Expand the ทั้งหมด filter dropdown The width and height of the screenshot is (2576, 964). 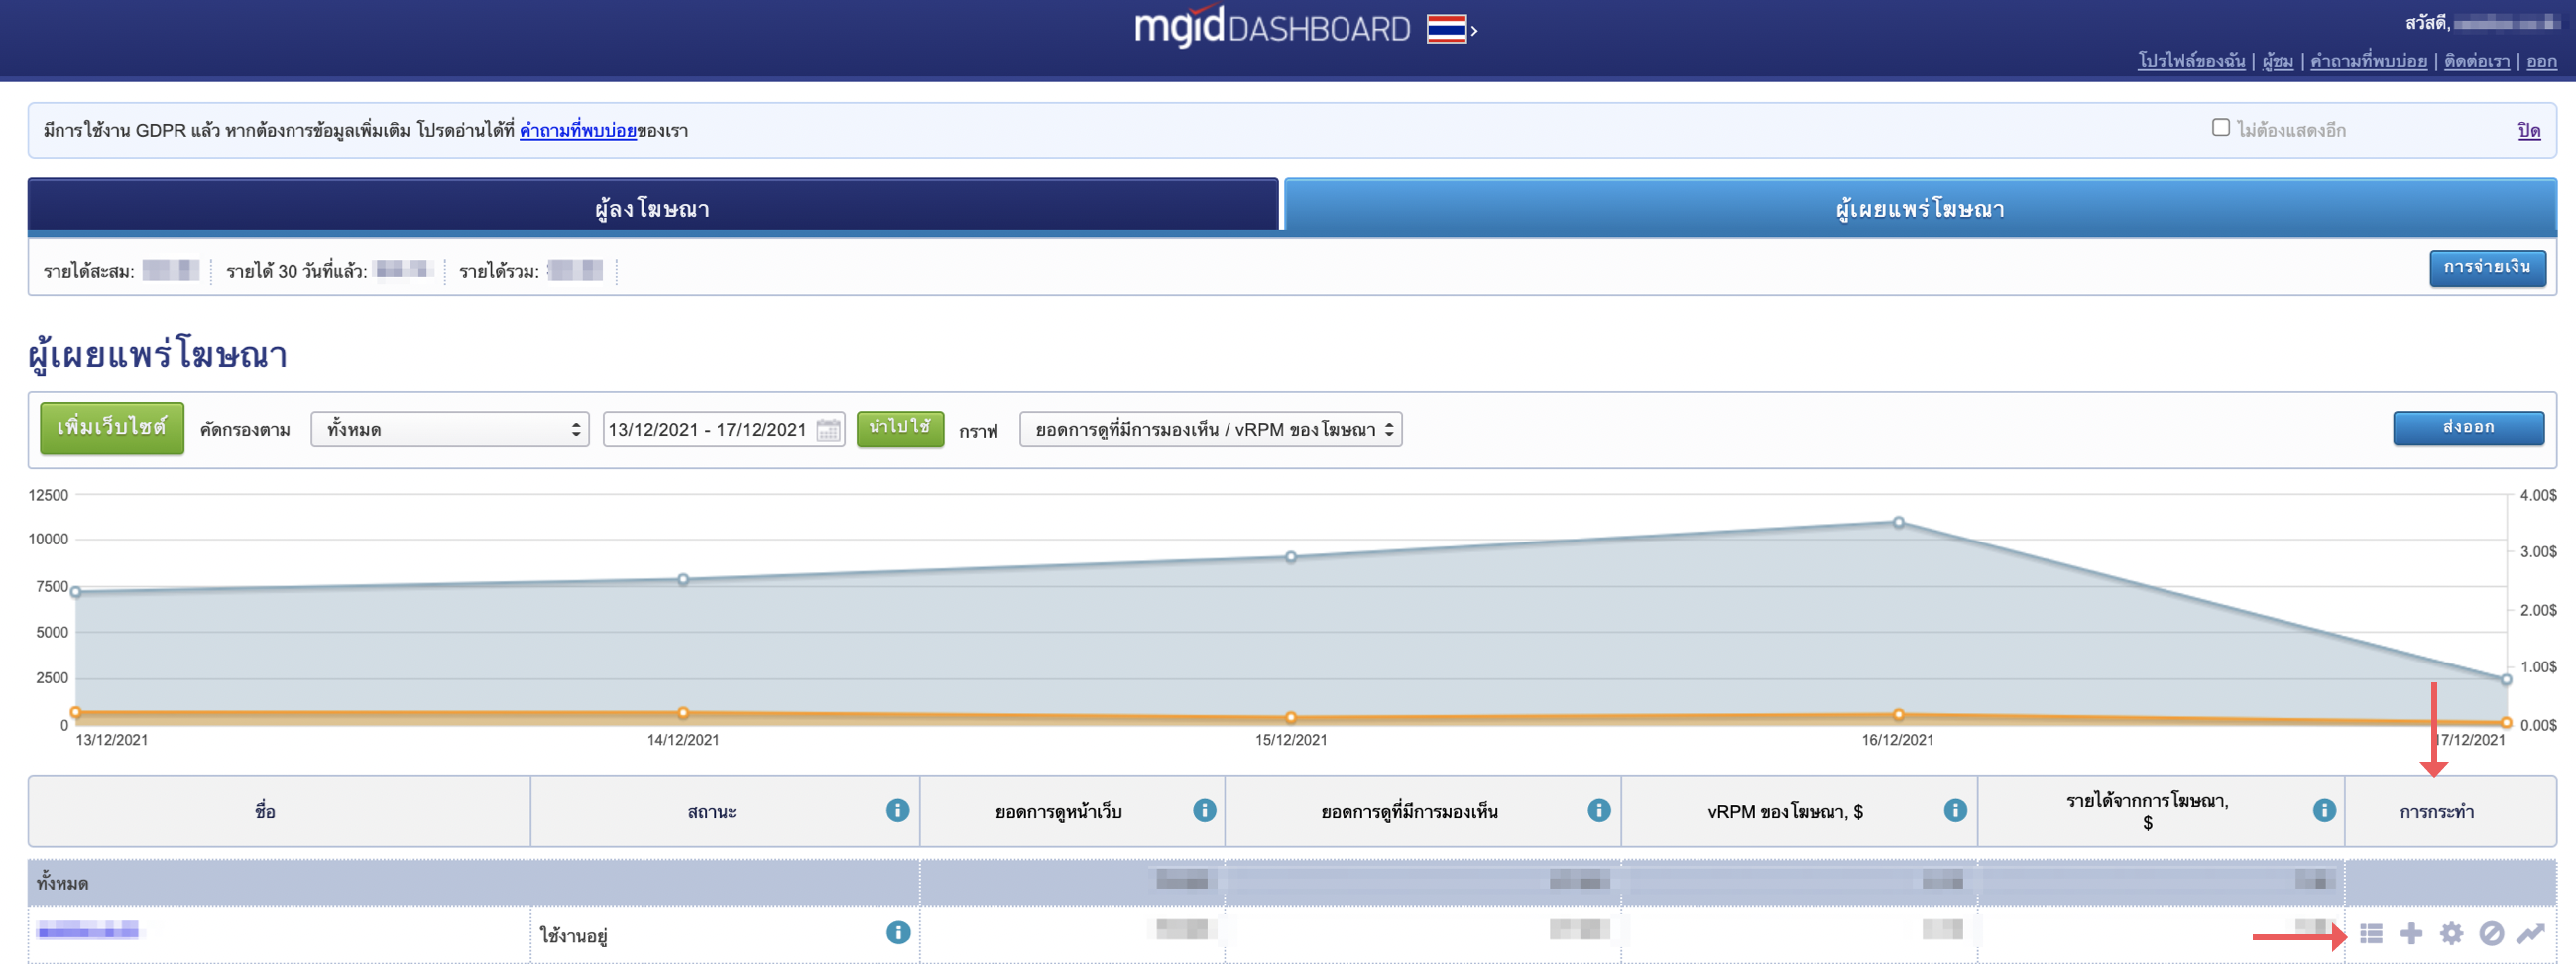tap(450, 430)
